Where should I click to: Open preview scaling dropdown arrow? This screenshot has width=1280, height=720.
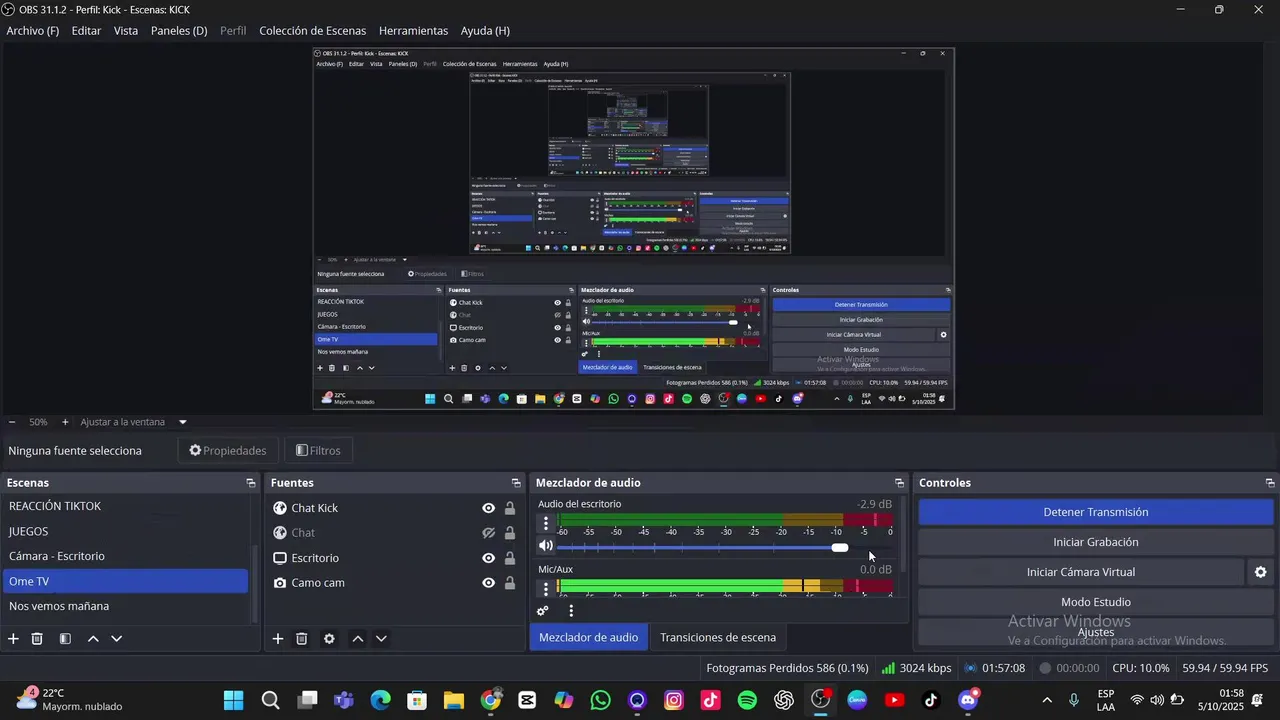182,422
